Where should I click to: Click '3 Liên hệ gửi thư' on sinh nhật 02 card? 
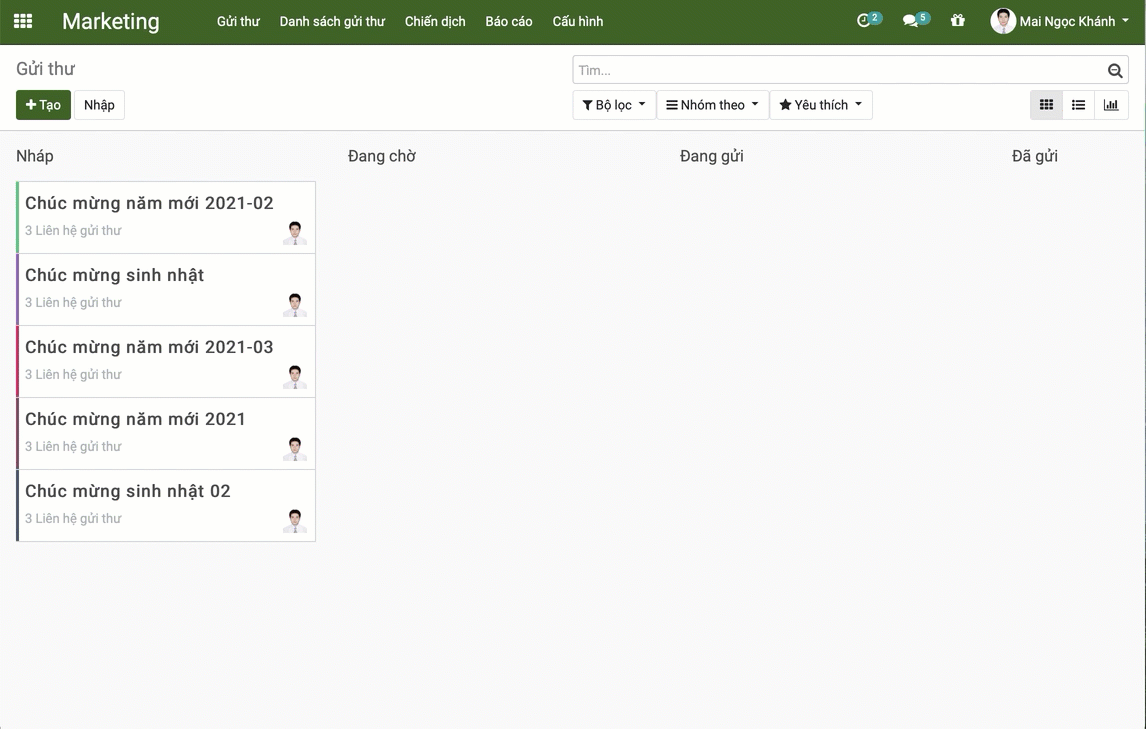(73, 518)
